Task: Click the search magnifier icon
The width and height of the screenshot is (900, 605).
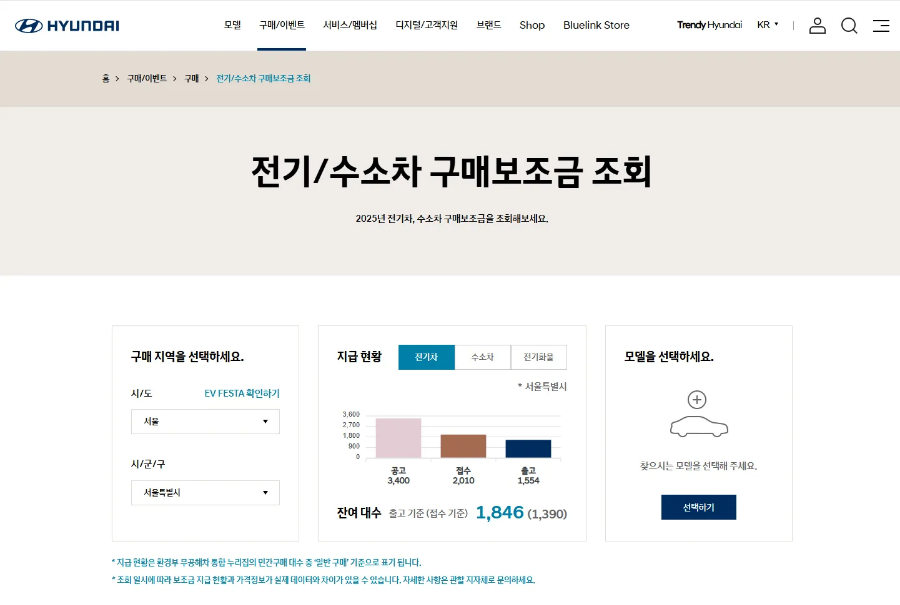Action: [849, 25]
